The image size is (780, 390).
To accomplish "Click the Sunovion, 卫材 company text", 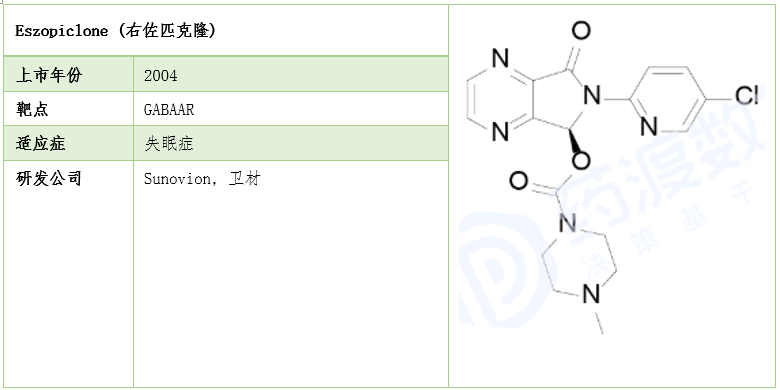I will point(202,178).
